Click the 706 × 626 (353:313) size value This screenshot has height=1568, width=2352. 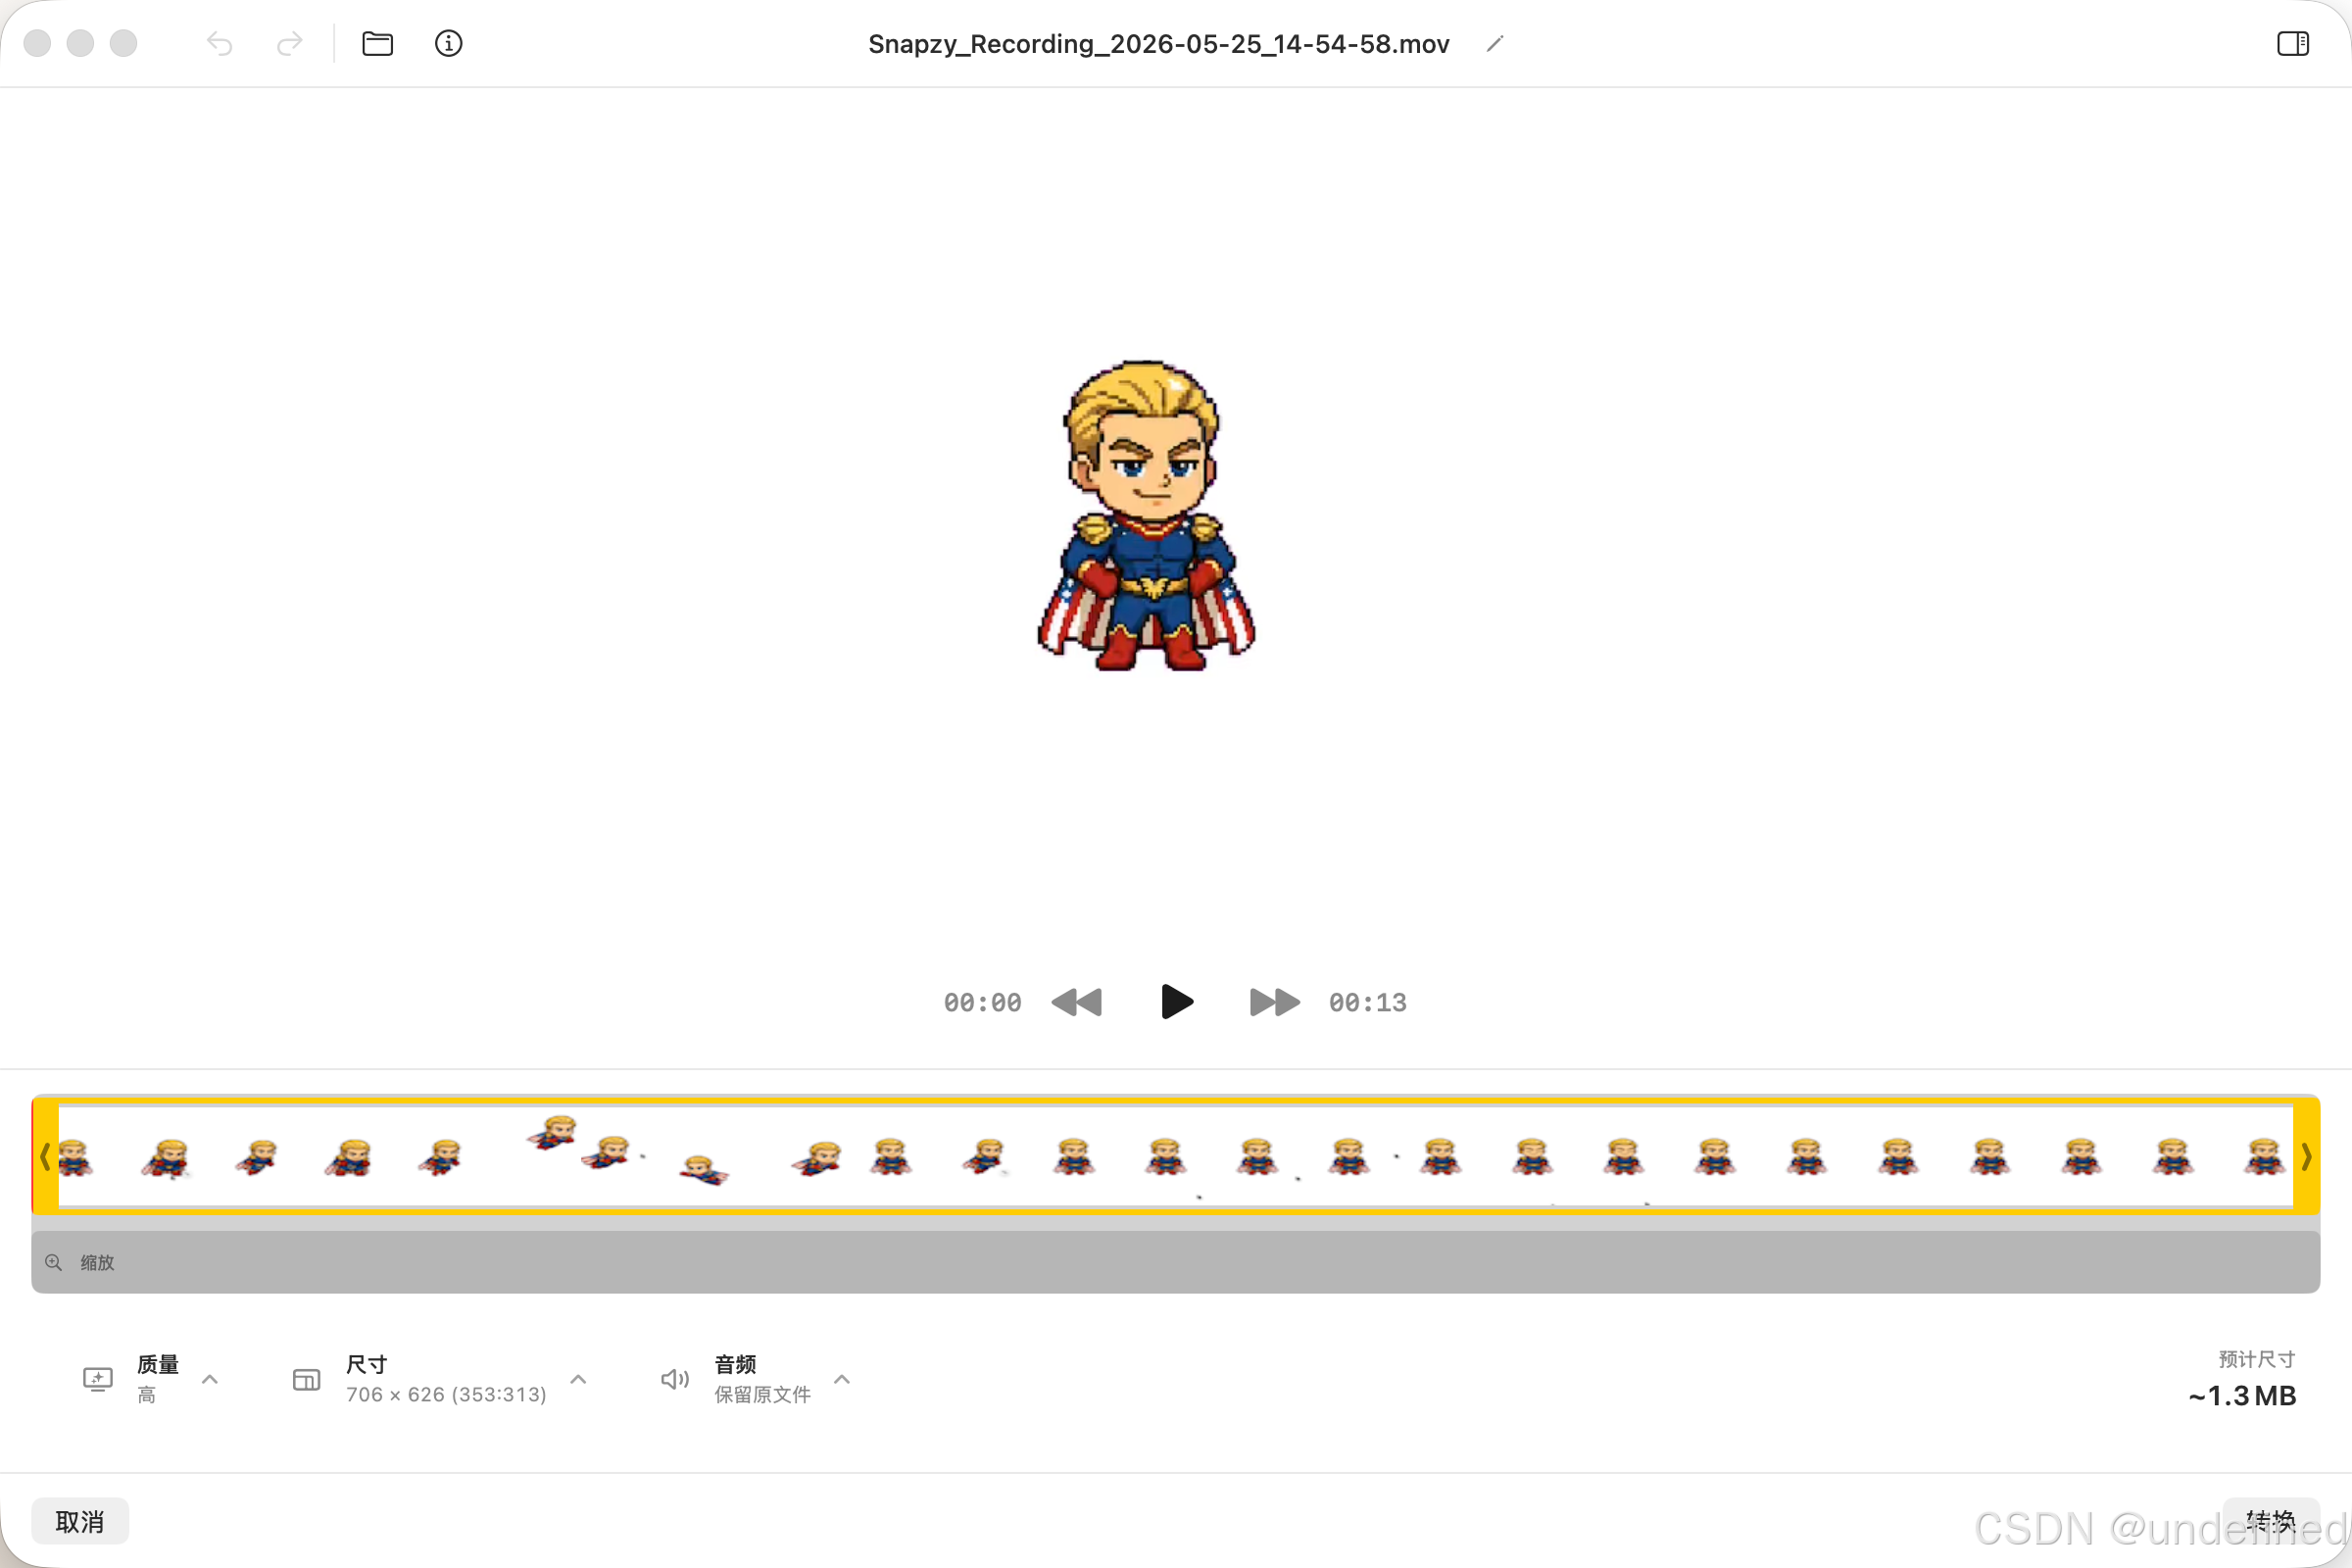(x=446, y=1395)
